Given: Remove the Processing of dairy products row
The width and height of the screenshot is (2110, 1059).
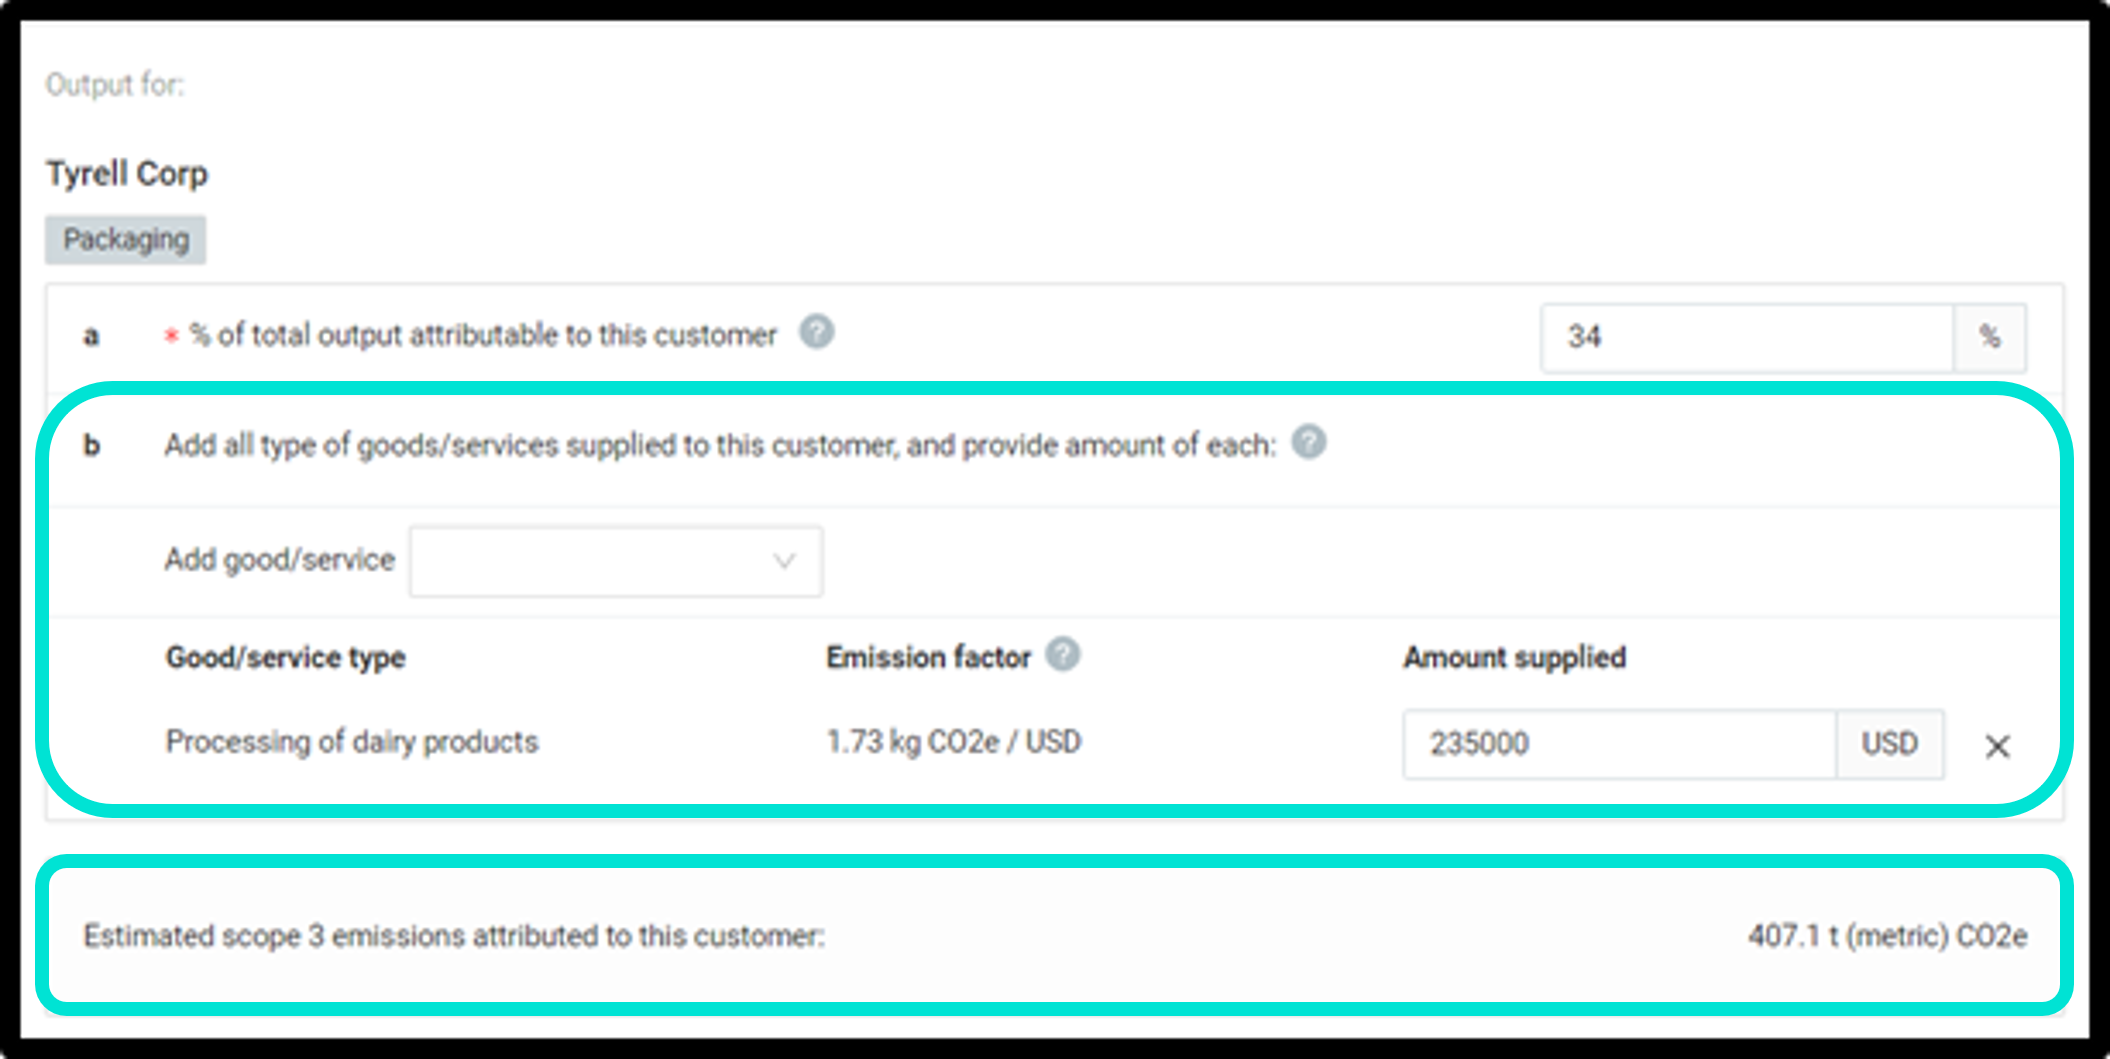Looking at the screenshot, I should [1997, 746].
